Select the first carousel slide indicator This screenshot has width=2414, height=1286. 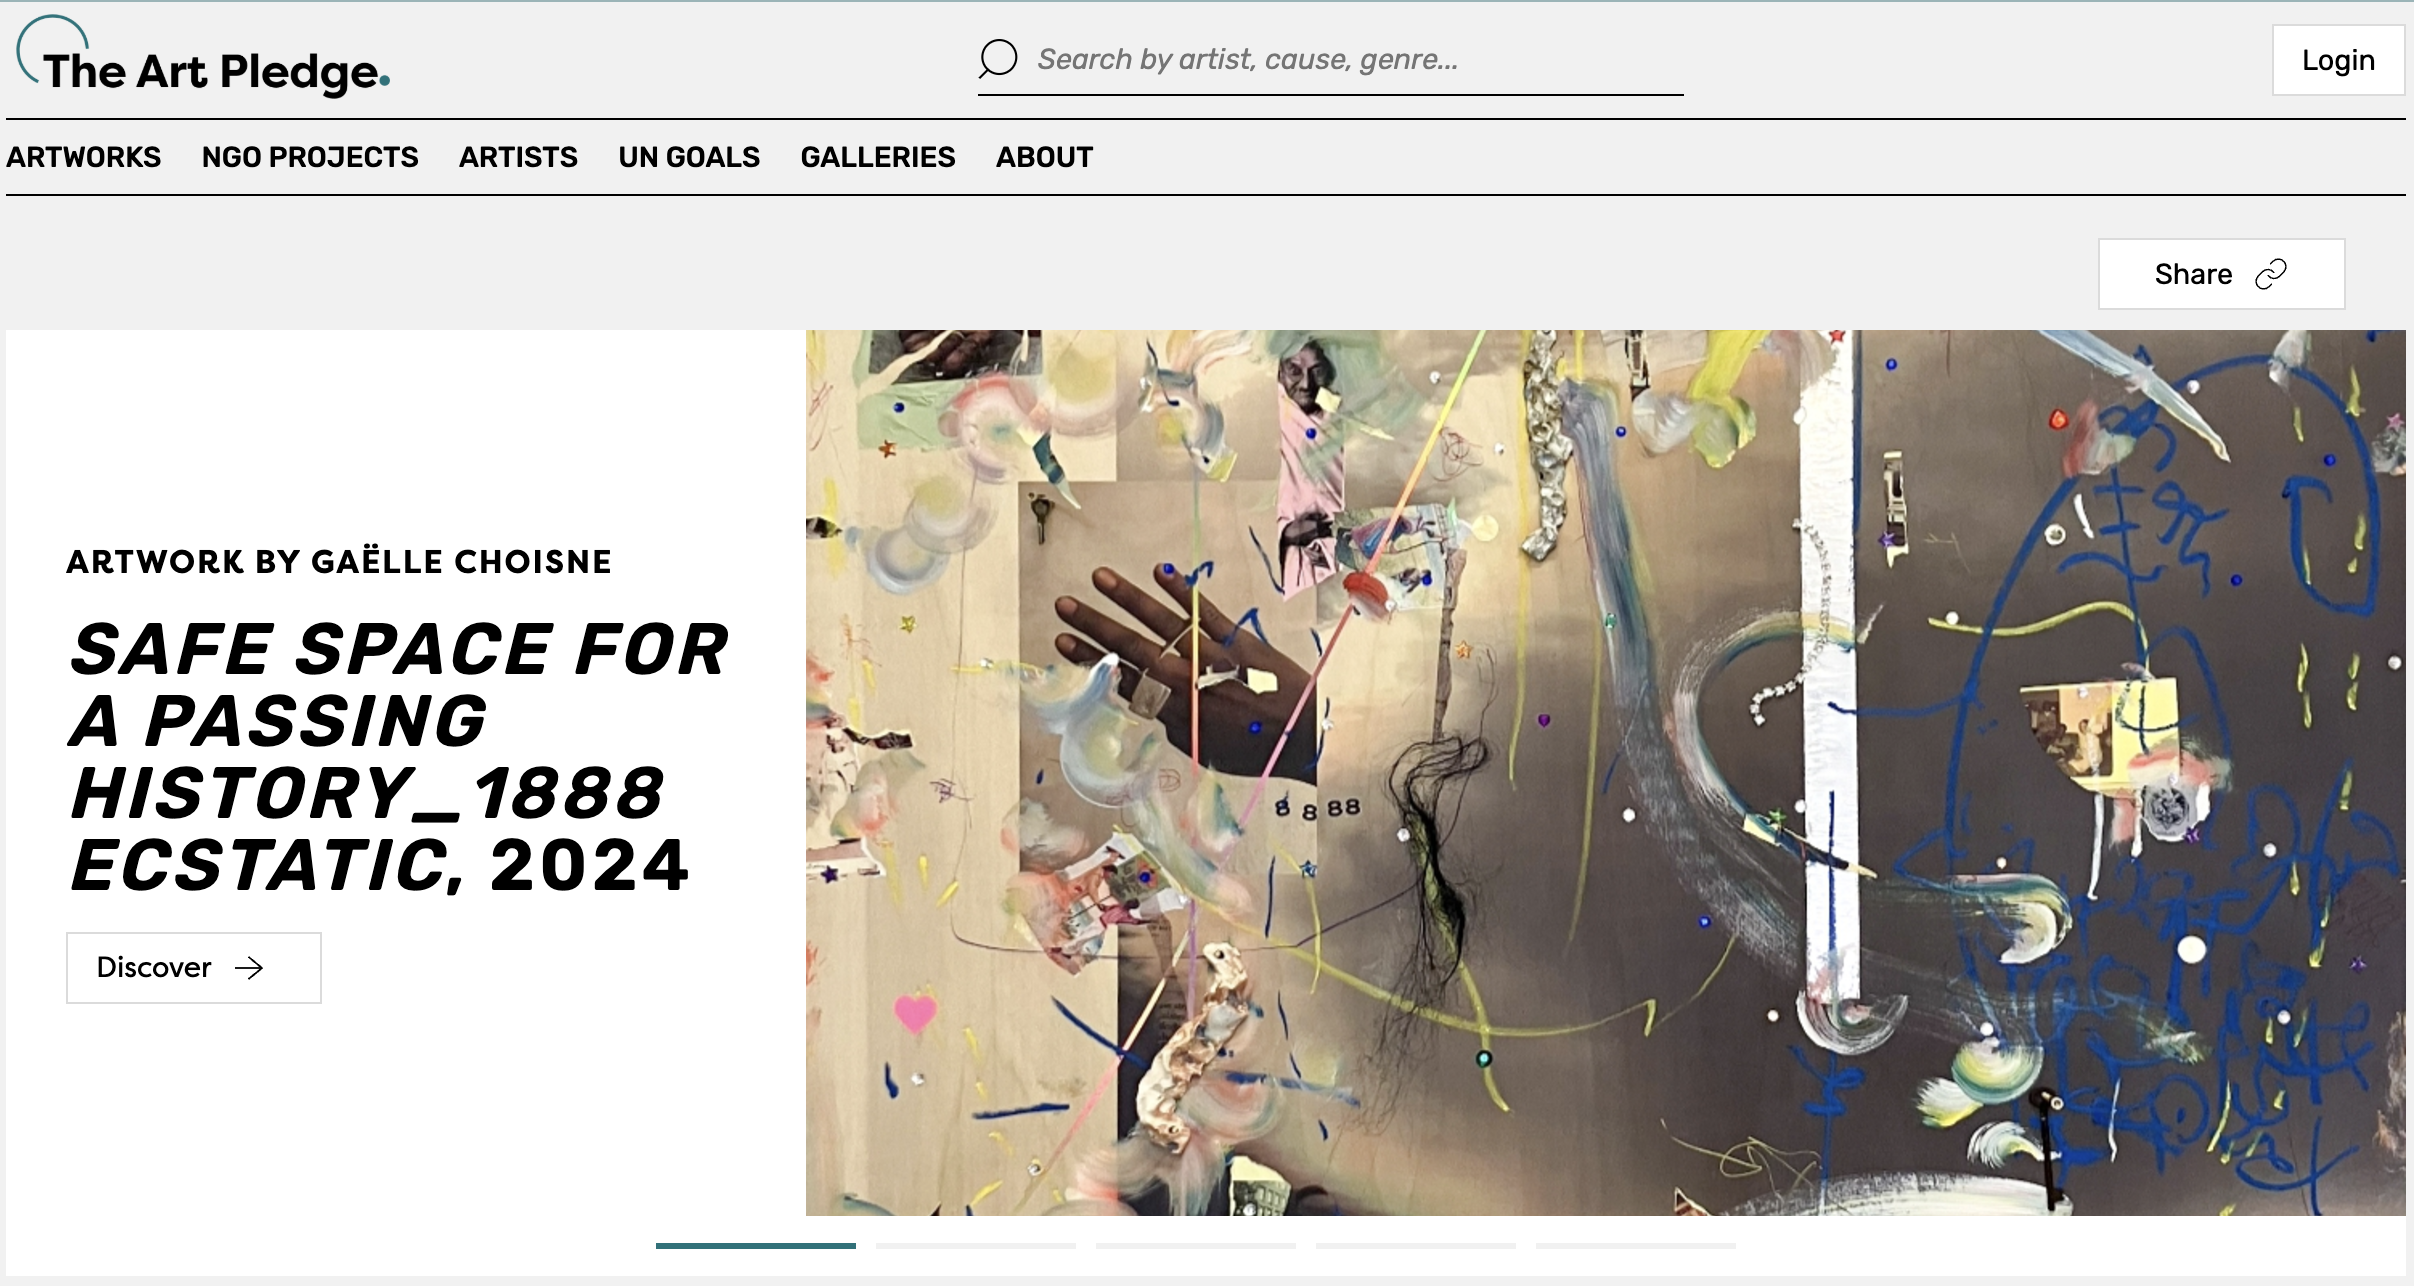click(x=756, y=1246)
